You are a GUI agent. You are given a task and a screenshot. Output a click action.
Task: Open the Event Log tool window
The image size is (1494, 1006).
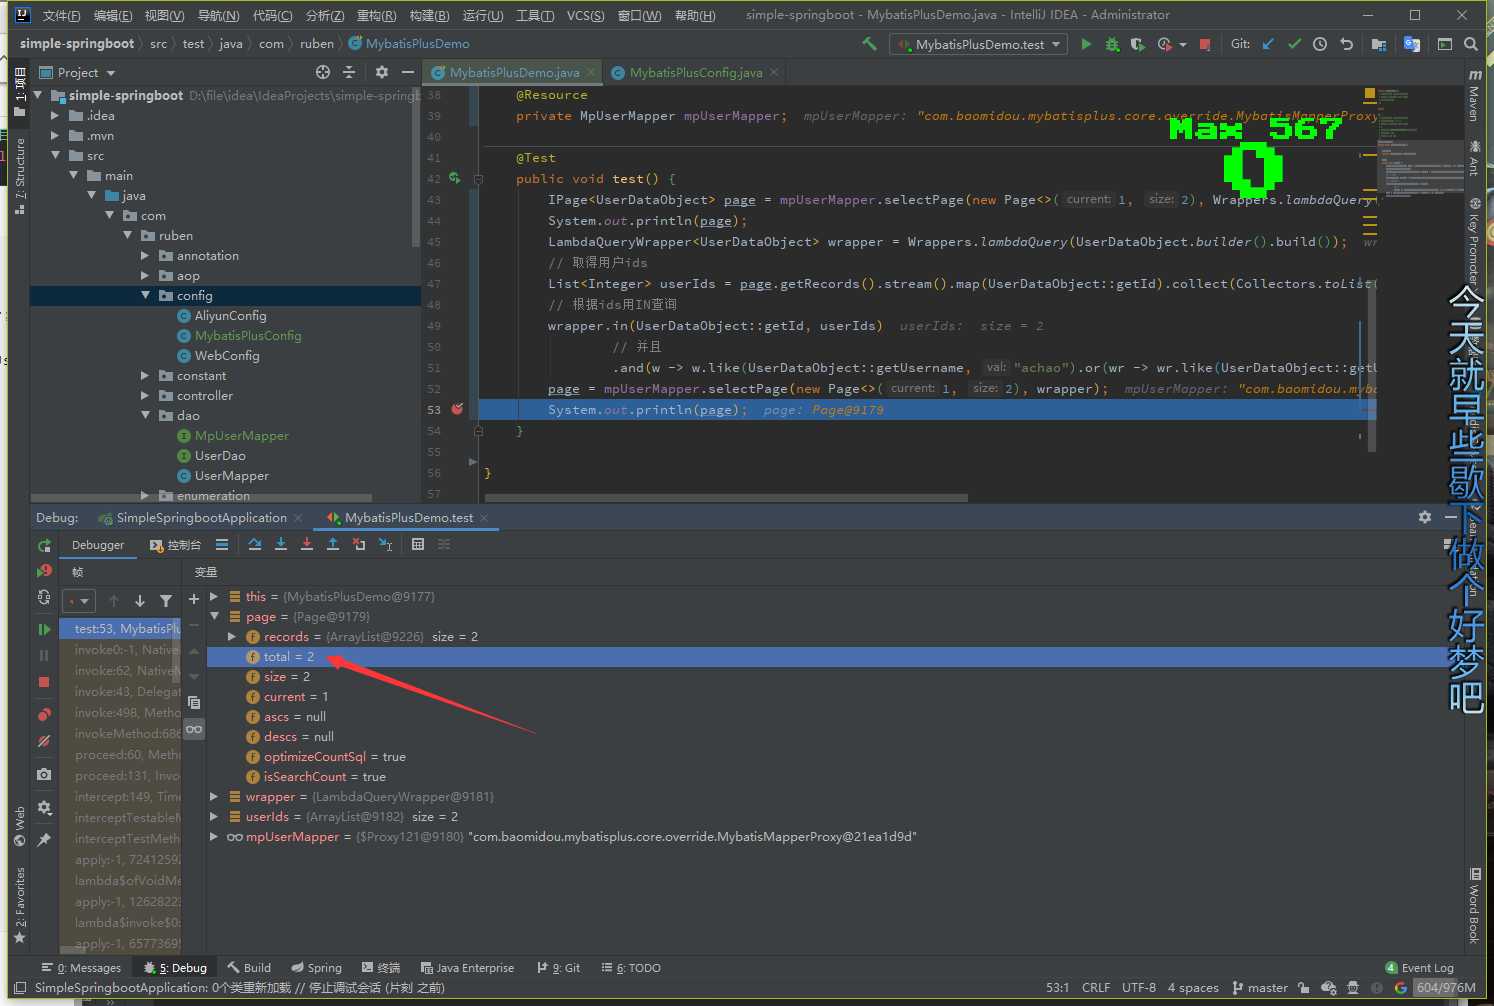pyautogui.click(x=1419, y=967)
